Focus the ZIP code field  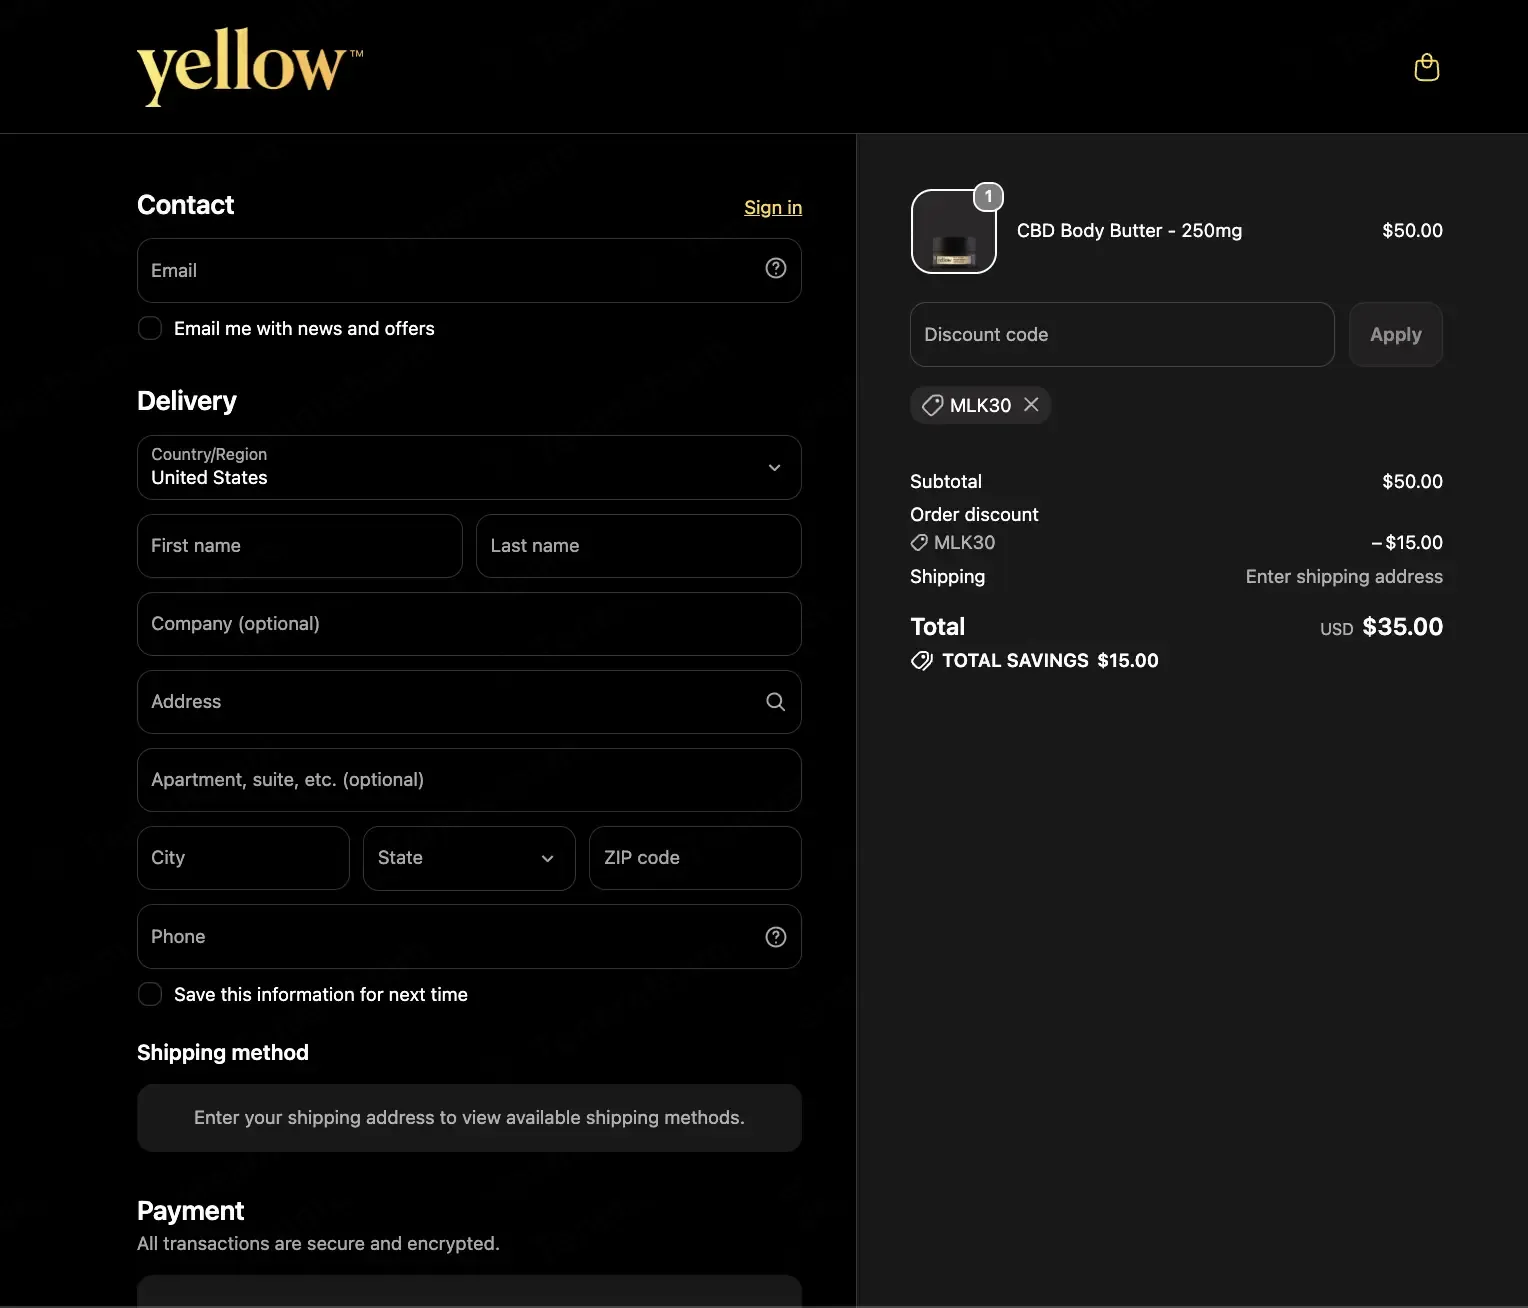click(x=695, y=858)
